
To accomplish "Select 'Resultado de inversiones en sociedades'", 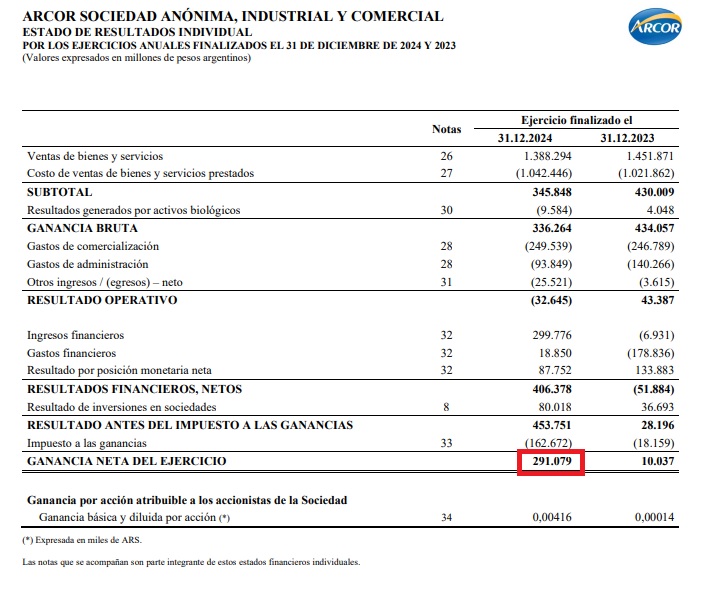I will pyautogui.click(x=121, y=407).
